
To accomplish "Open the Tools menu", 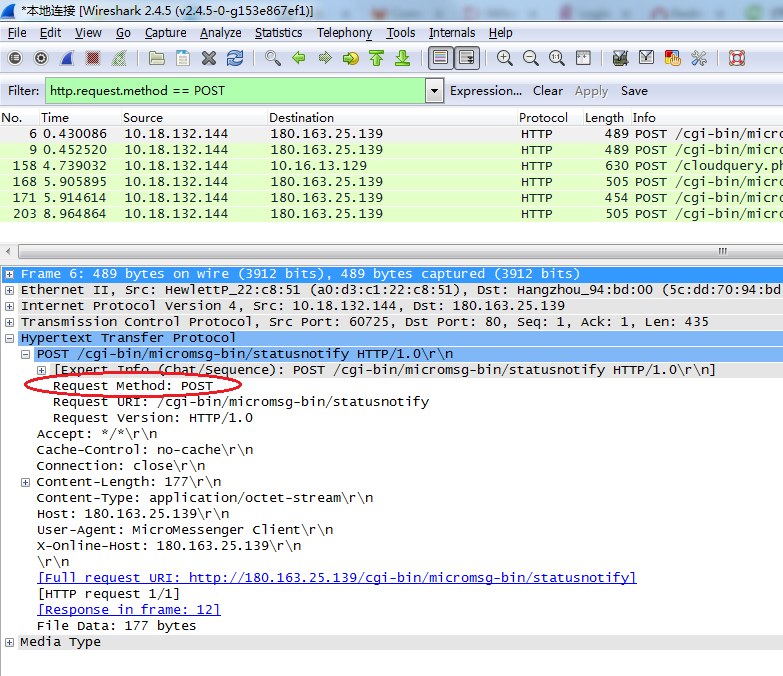I will (400, 33).
